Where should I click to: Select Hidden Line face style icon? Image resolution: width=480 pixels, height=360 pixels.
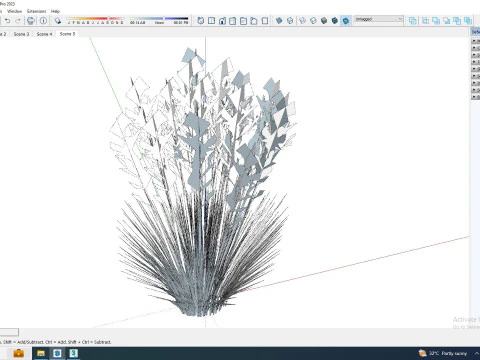[313, 21]
